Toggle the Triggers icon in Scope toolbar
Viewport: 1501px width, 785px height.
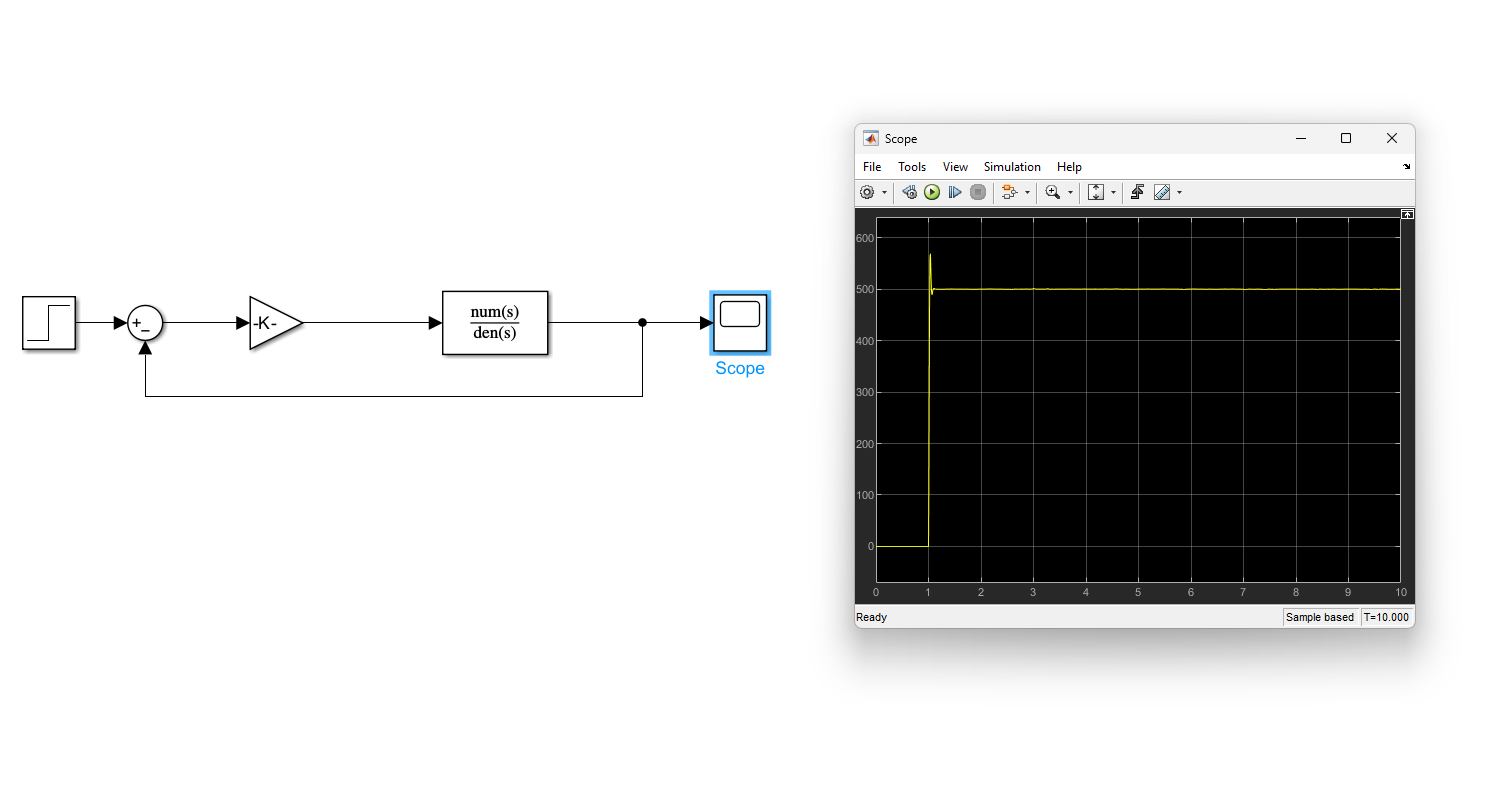coord(1138,192)
